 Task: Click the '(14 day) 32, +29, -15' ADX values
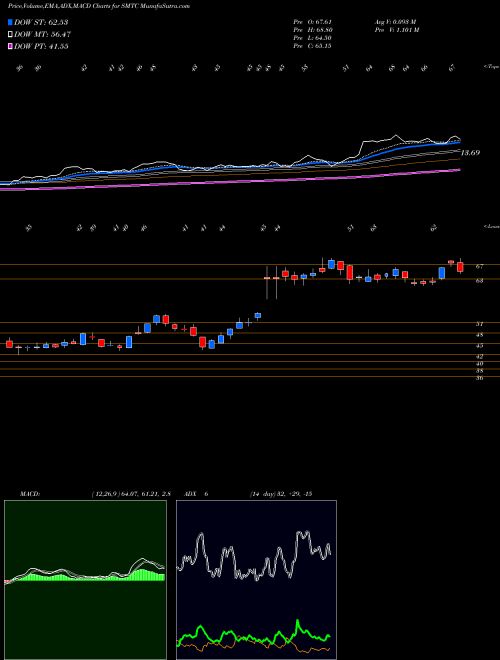(x=281, y=494)
